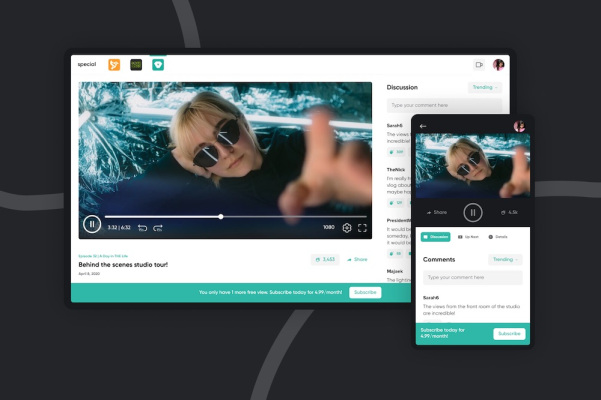
Task: Go back using mobile arrow icon
Action: pyautogui.click(x=423, y=126)
